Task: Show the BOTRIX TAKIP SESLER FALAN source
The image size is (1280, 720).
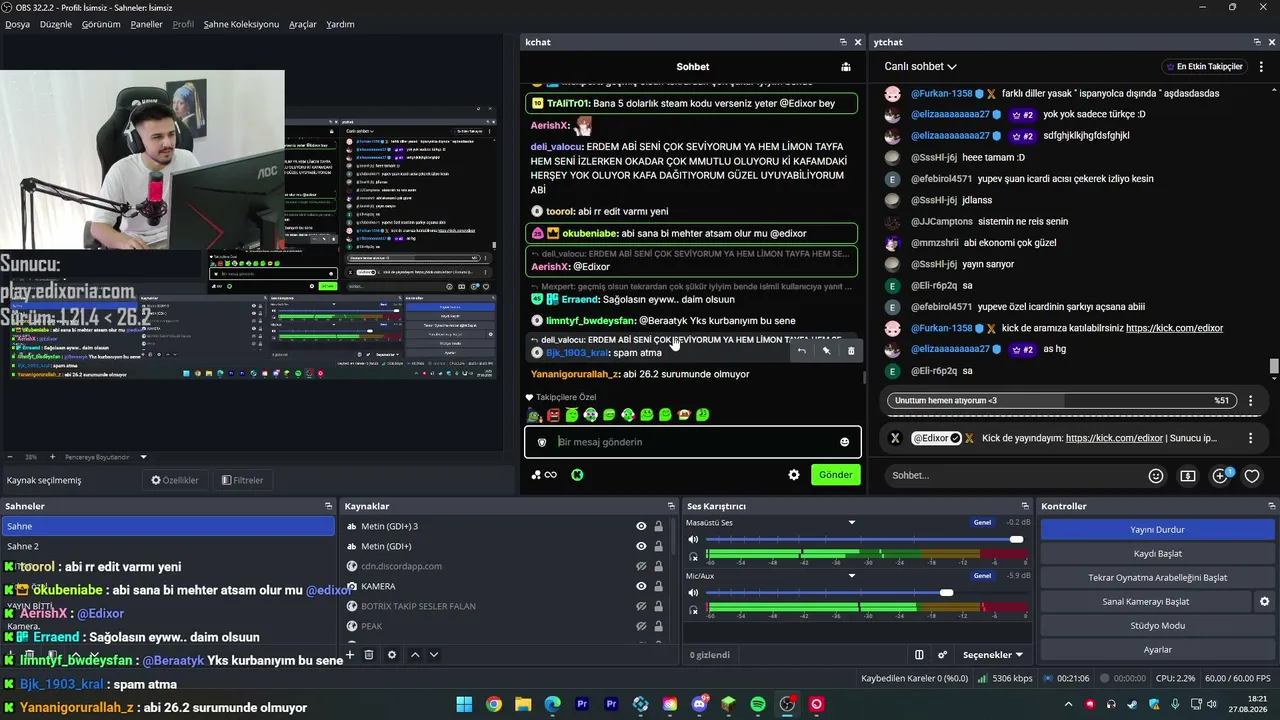Action: [641, 606]
